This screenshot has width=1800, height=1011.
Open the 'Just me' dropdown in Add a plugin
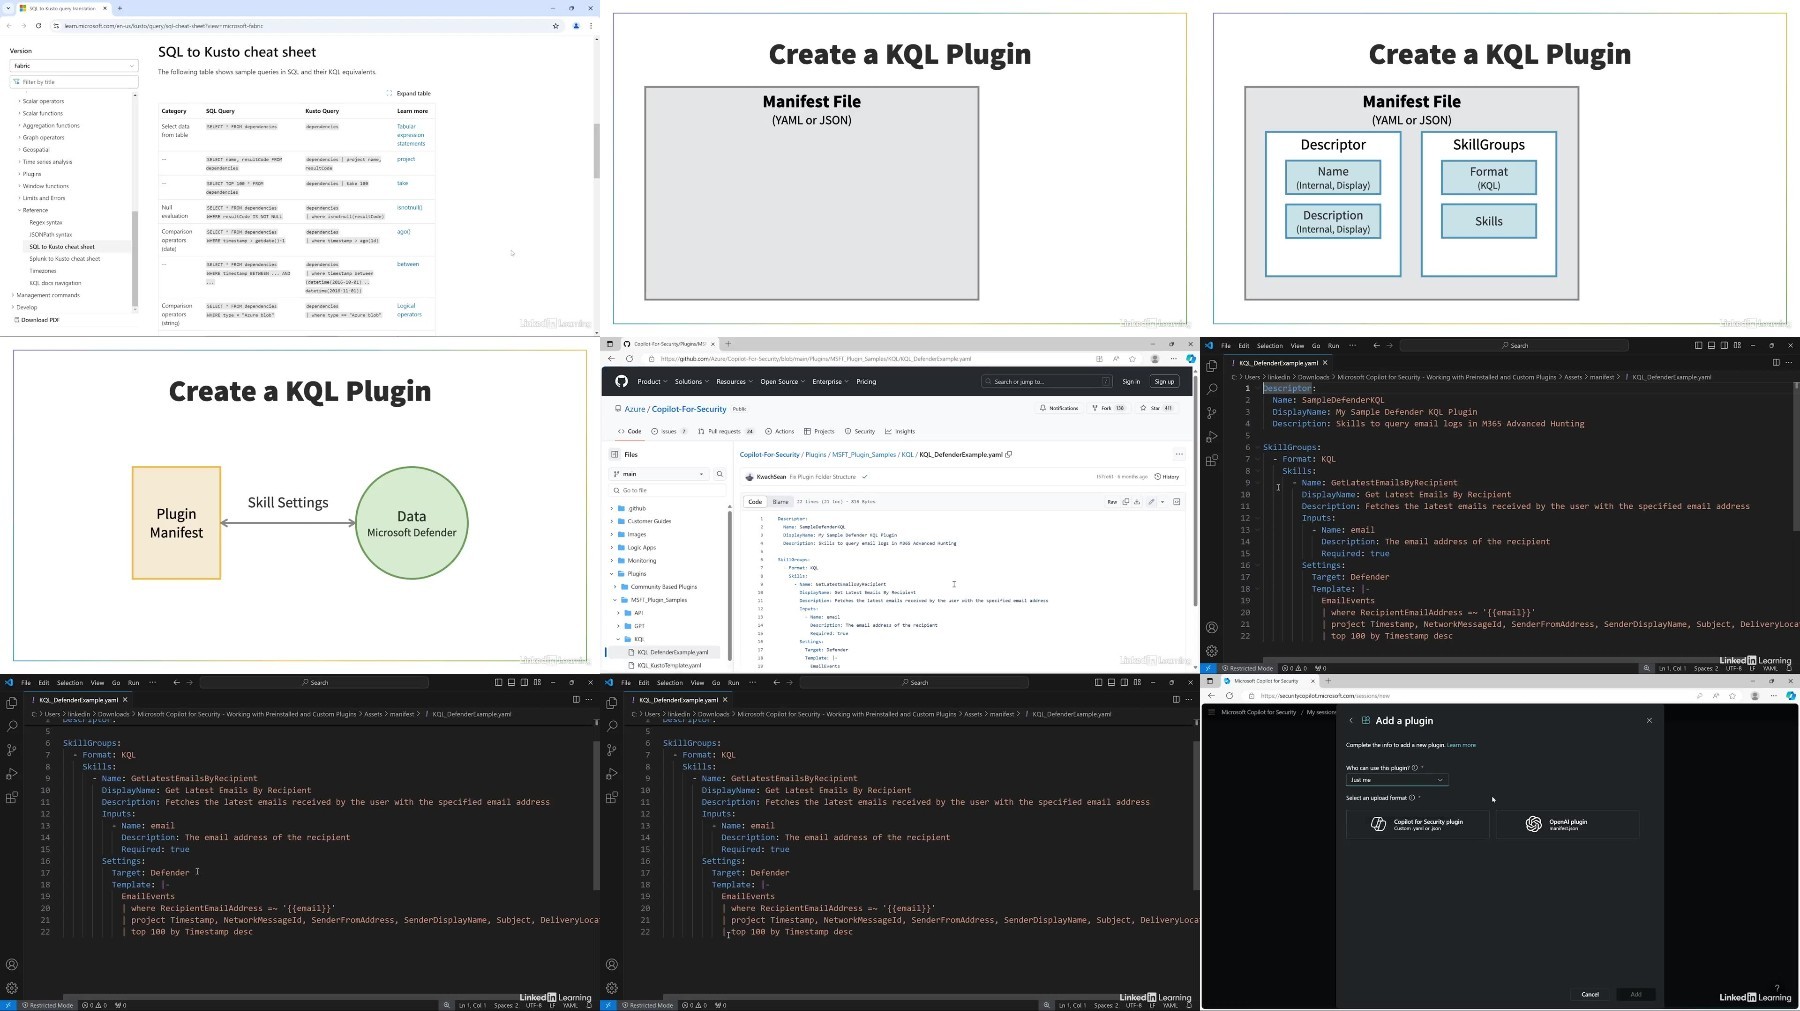(1396, 780)
